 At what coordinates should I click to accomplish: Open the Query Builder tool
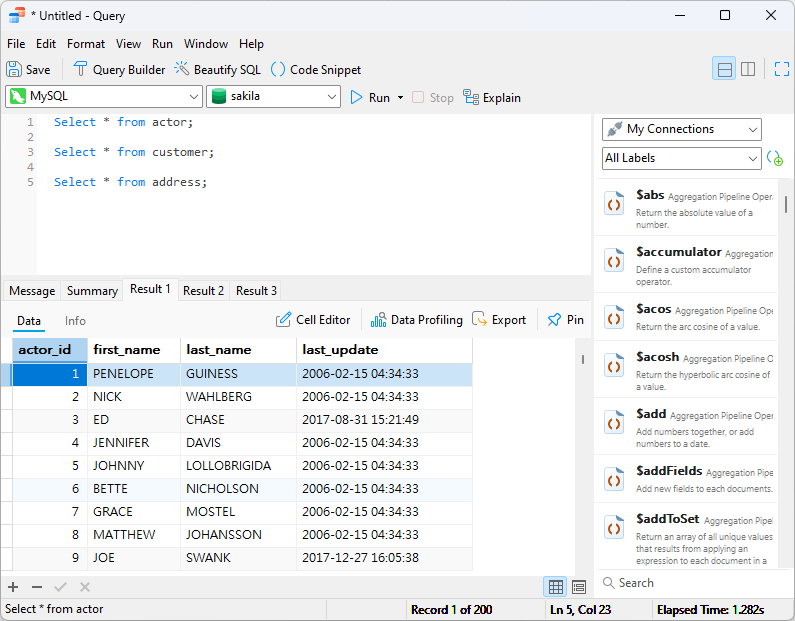click(x=119, y=70)
